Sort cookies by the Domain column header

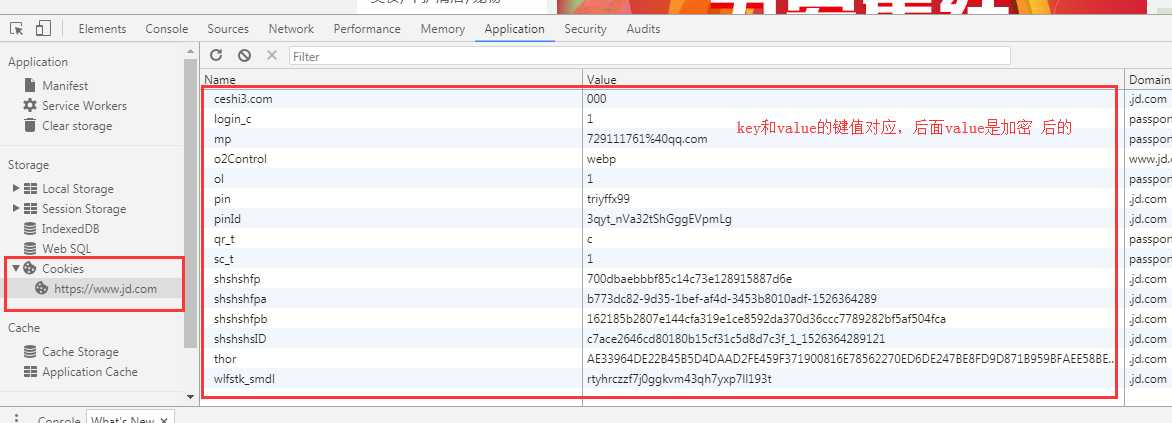coord(1148,79)
